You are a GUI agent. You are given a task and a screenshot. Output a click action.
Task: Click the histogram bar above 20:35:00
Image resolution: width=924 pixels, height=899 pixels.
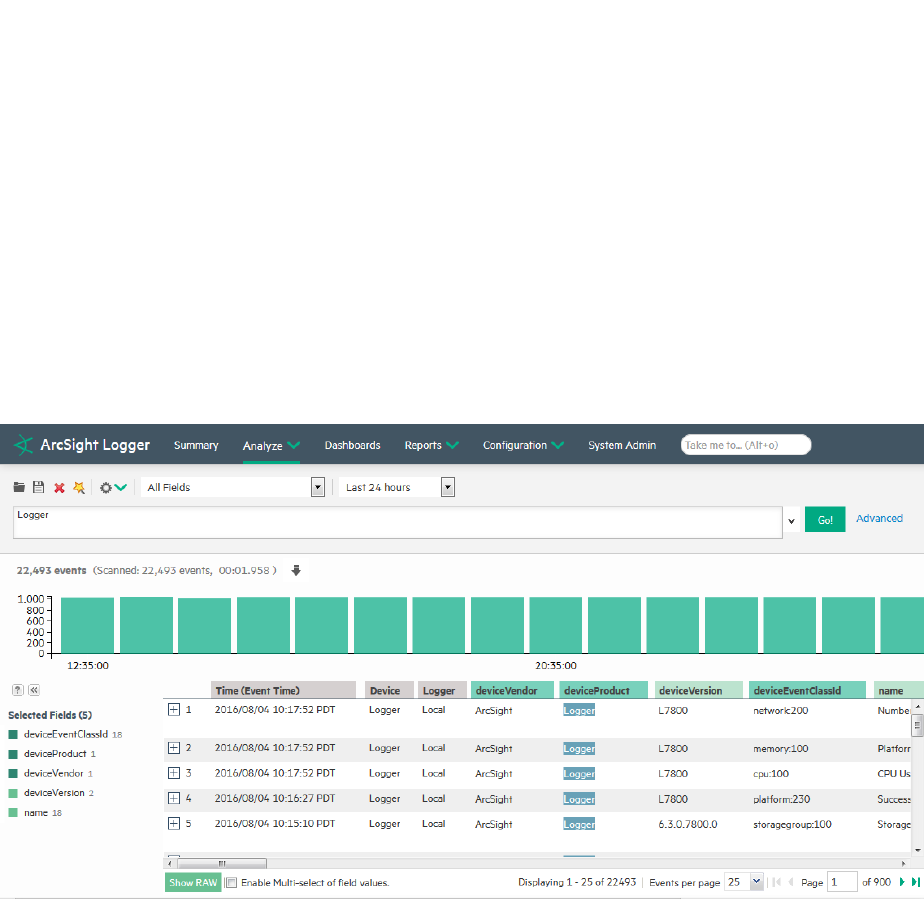(x=556, y=625)
